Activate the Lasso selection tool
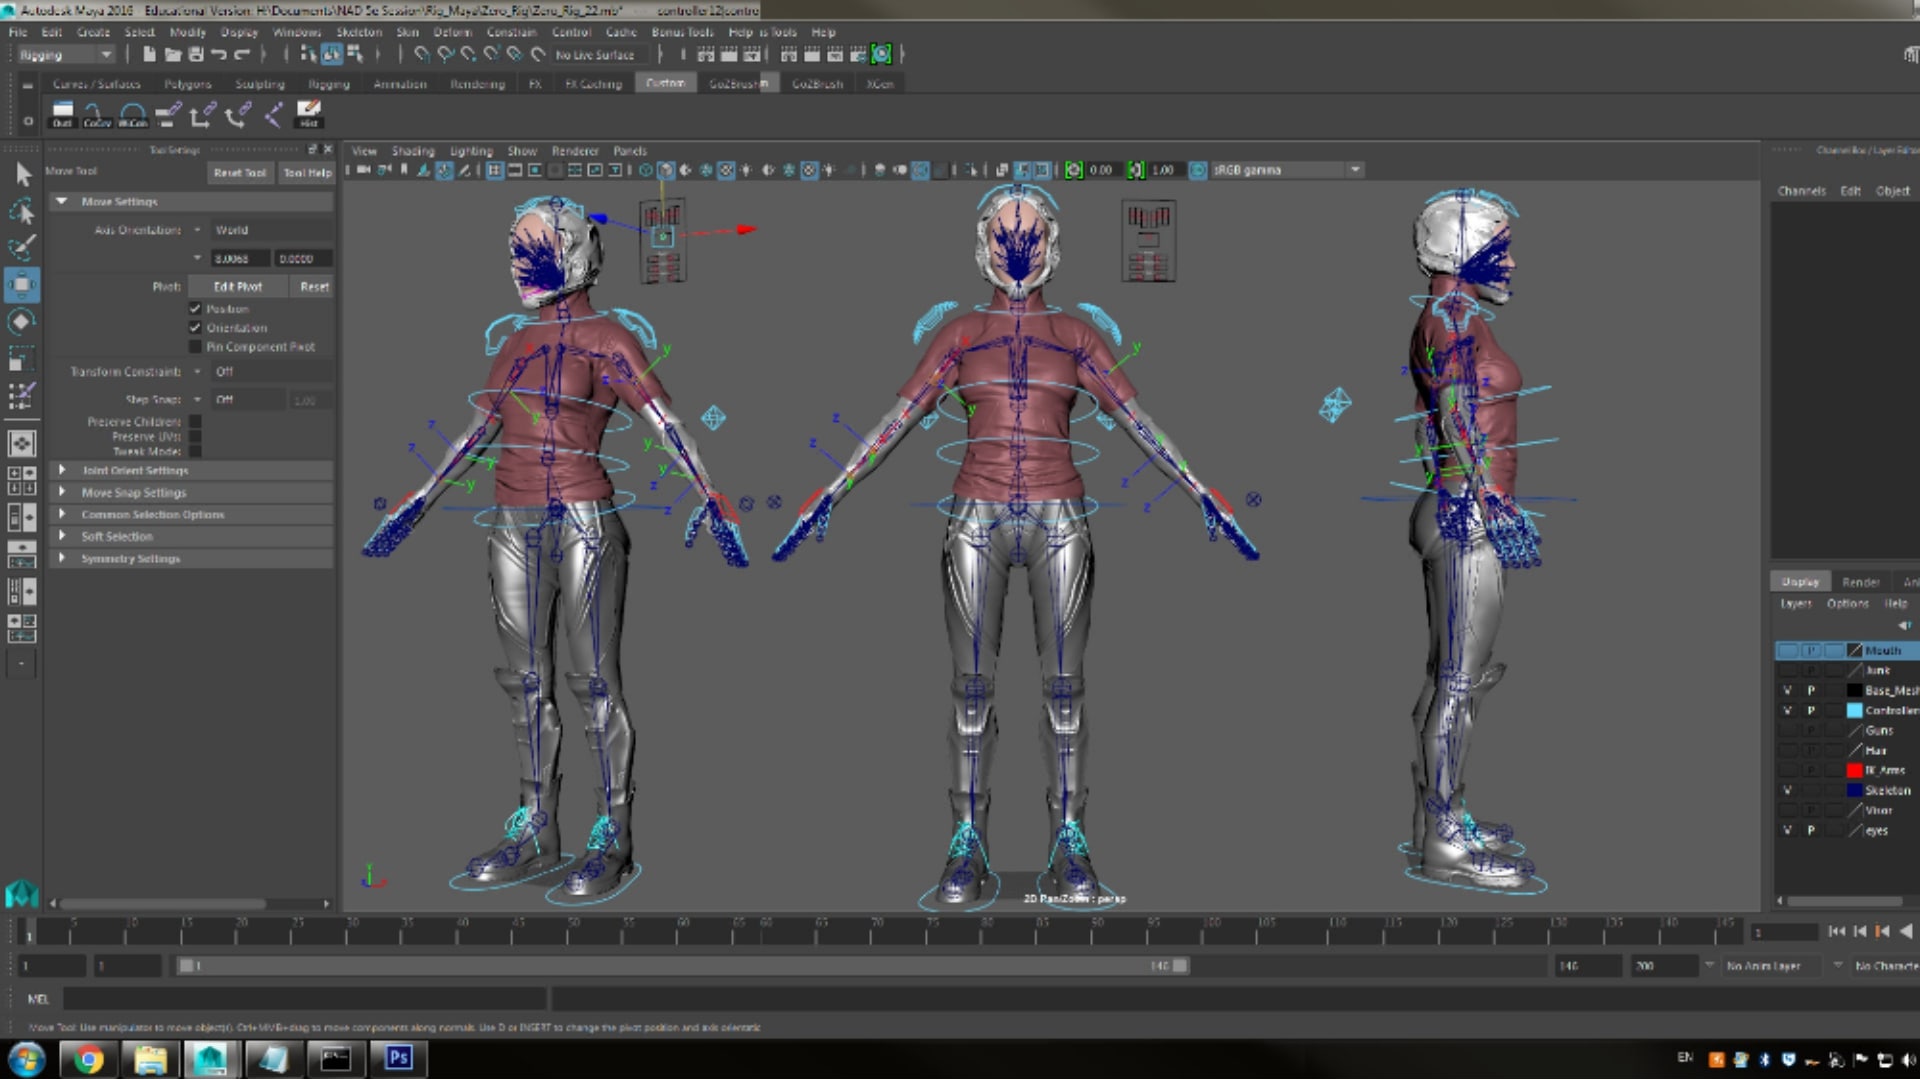The width and height of the screenshot is (1920, 1080). tap(22, 210)
